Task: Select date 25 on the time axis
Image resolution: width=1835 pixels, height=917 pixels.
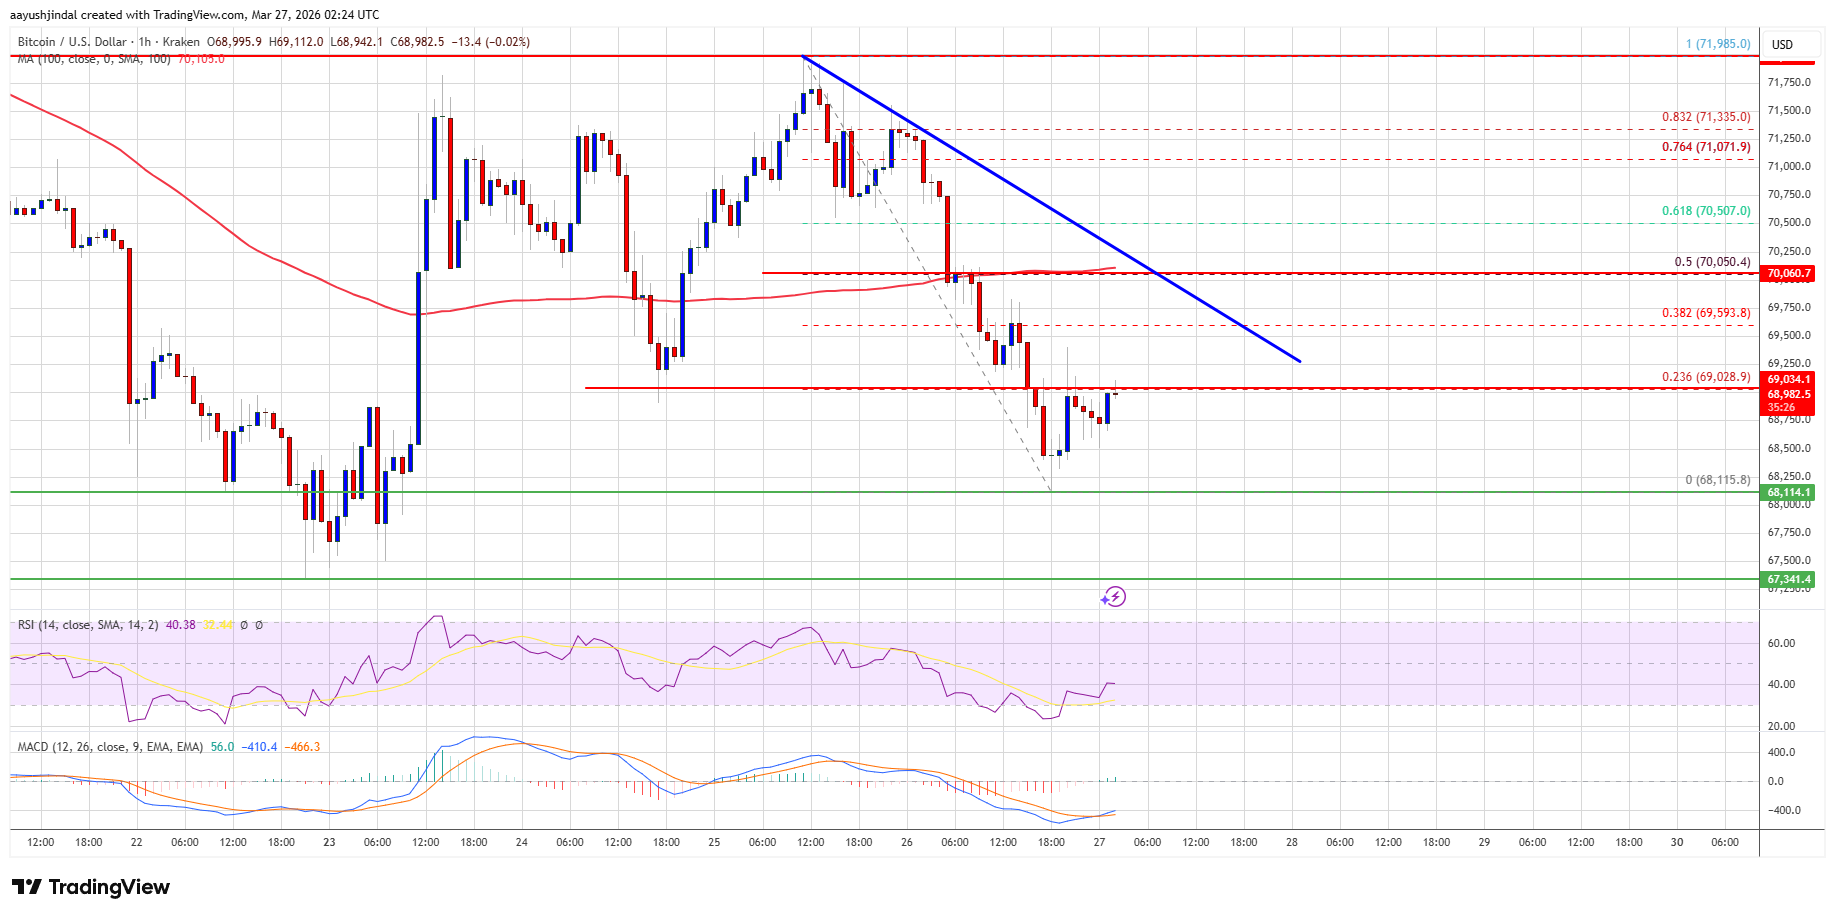Action: pyautogui.click(x=714, y=842)
